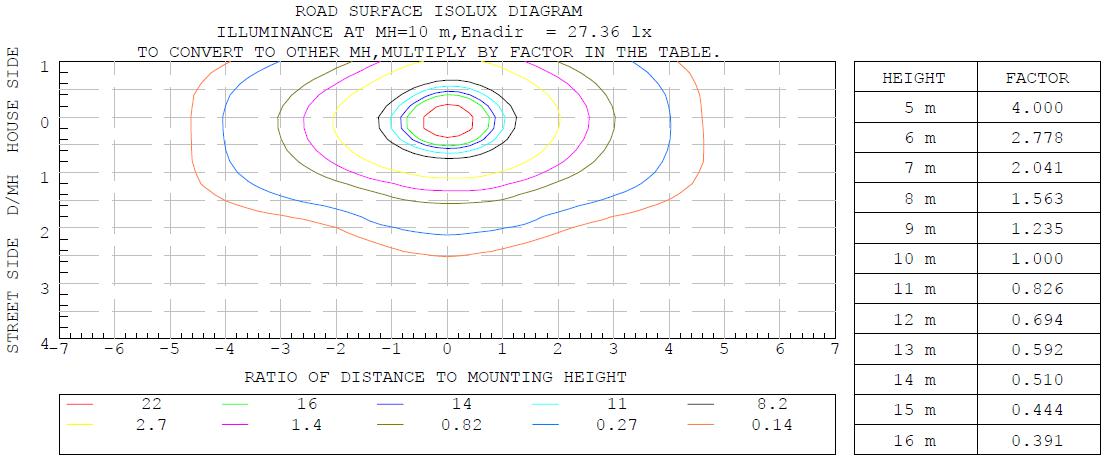Viewport: 1105px width, 462px height.
Task: Click the red 22 lux legend line
Action: tap(82, 406)
